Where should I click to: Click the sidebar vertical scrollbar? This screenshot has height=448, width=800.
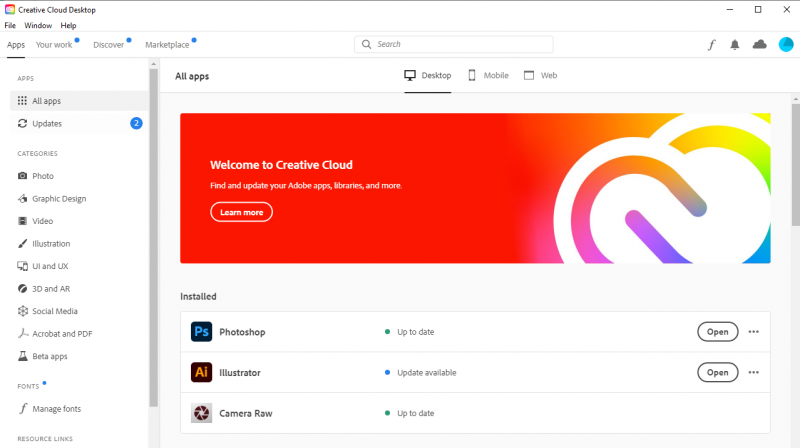coord(154,237)
